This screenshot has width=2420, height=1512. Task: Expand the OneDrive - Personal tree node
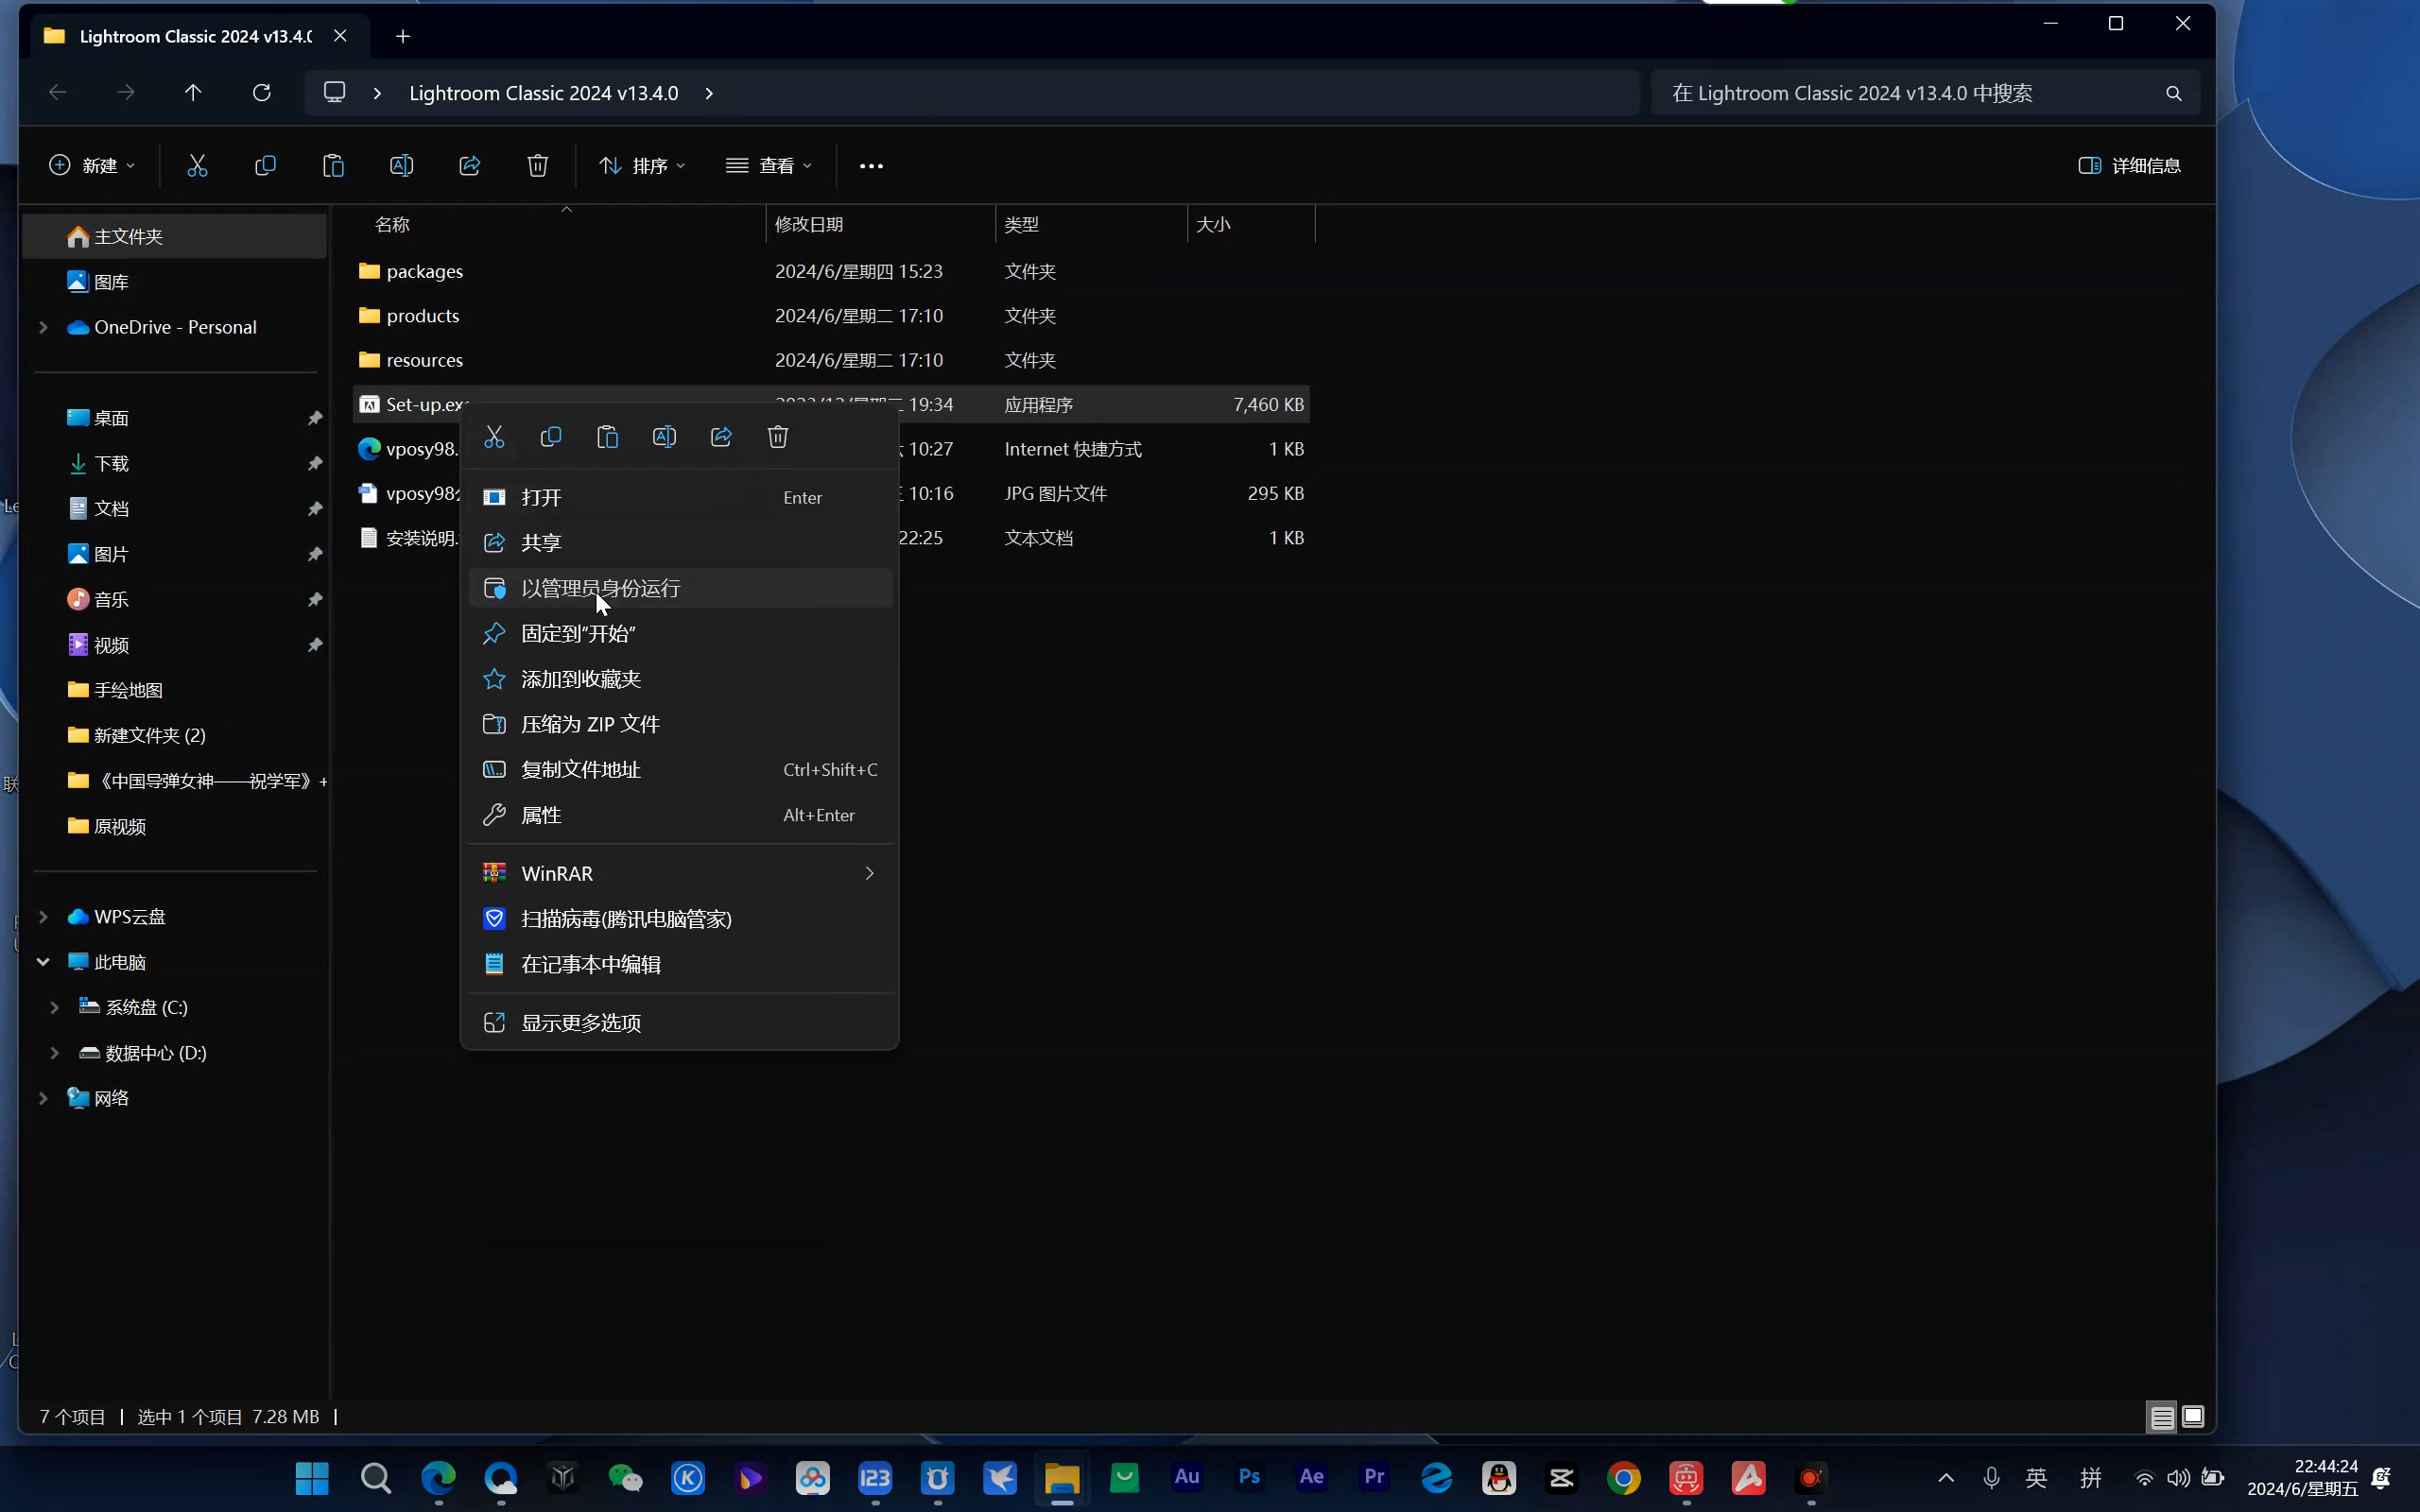point(43,327)
